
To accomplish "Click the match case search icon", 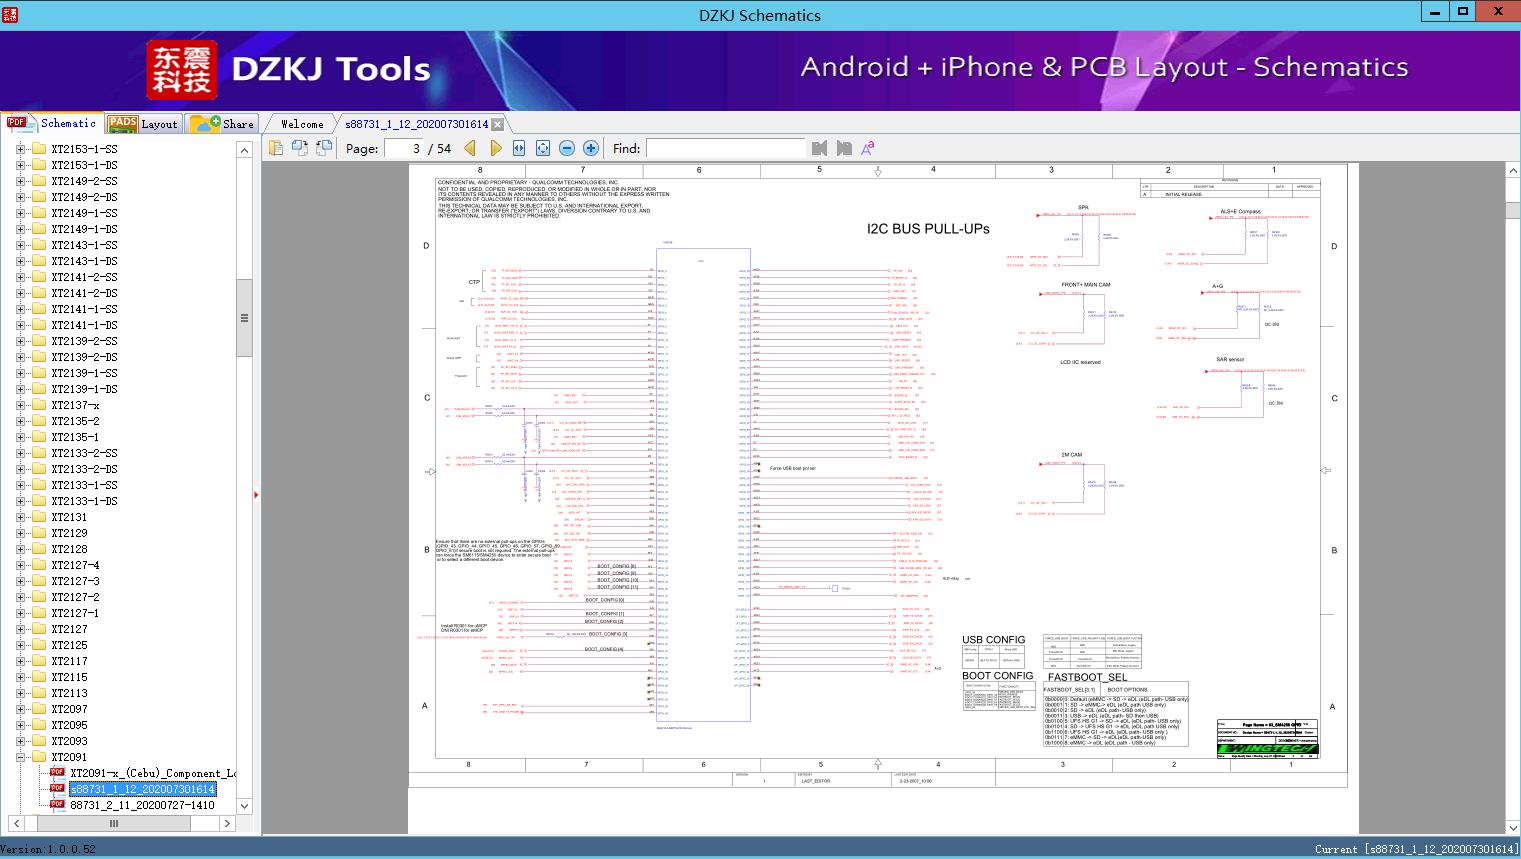I will click(x=868, y=148).
